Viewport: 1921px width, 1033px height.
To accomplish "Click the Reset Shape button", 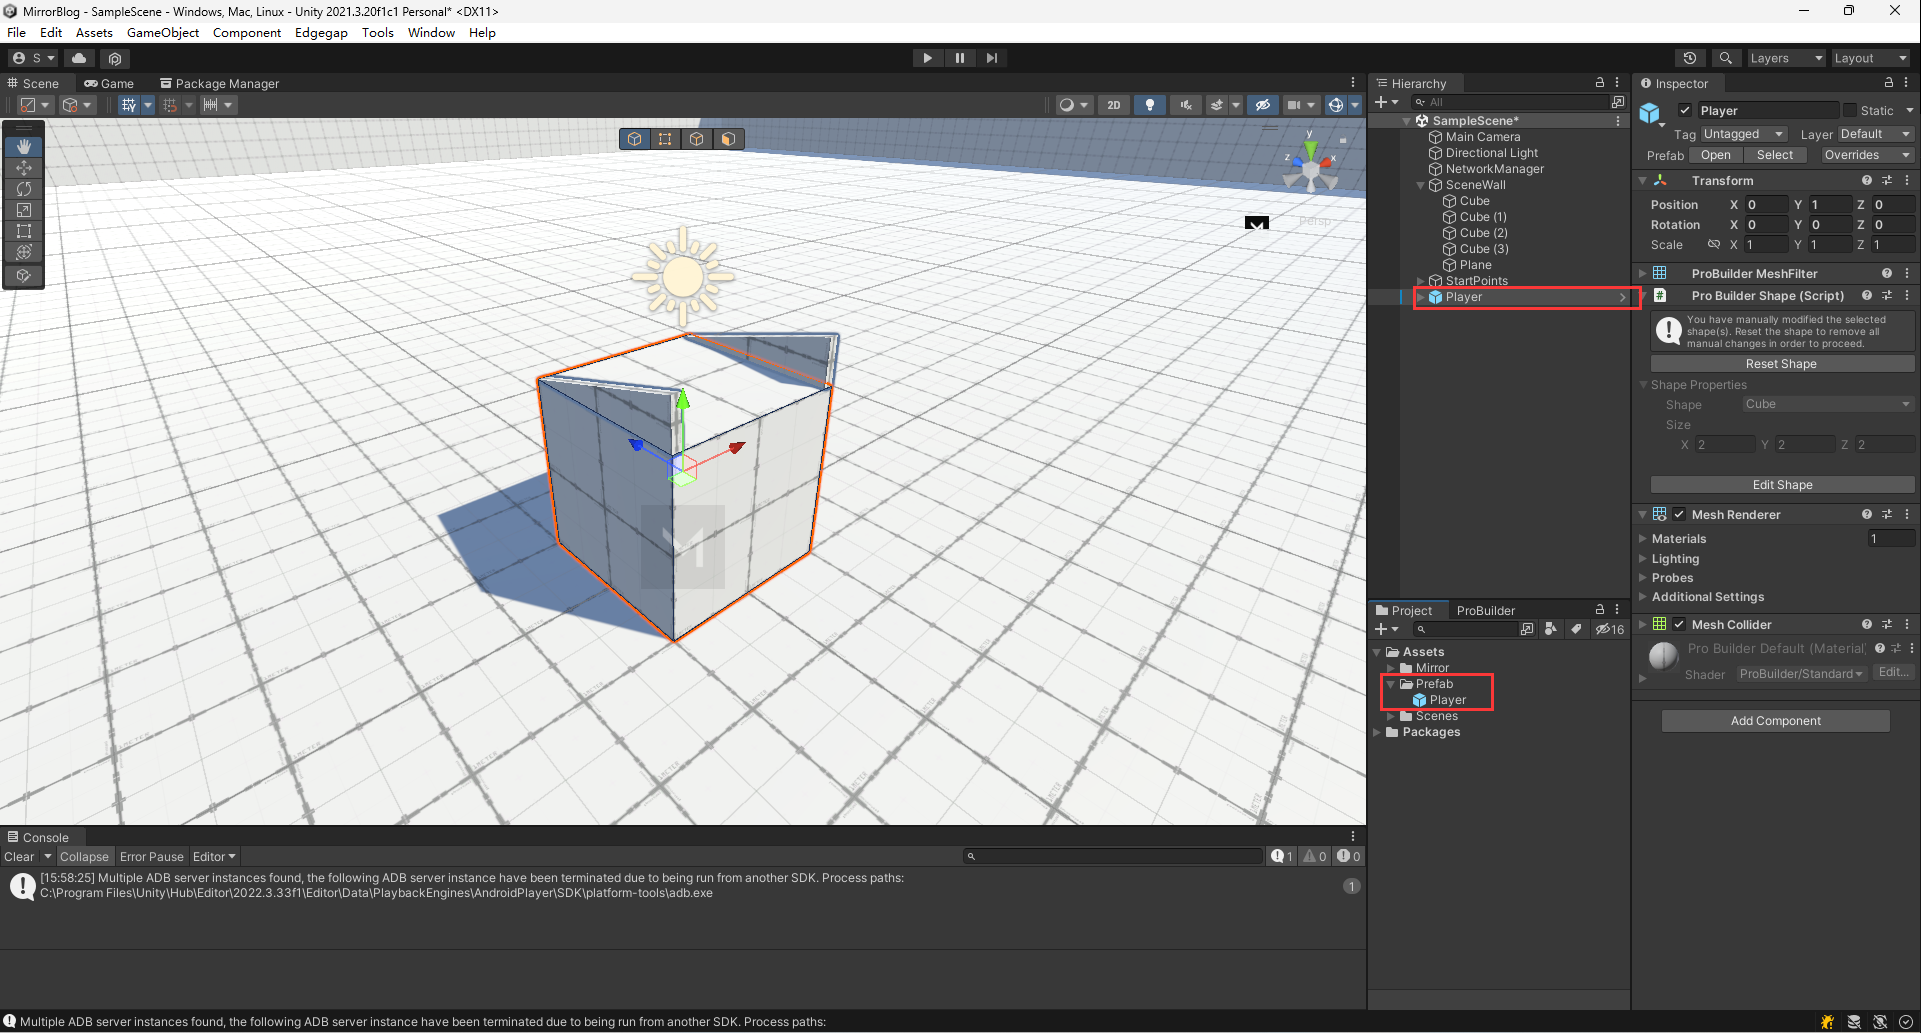I will (x=1782, y=364).
